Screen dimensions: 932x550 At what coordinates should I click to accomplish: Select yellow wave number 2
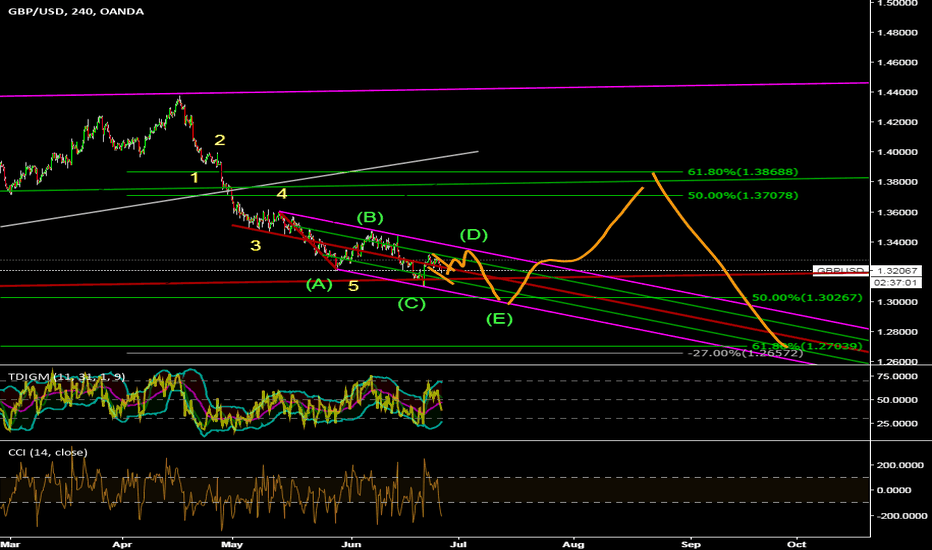pos(220,140)
